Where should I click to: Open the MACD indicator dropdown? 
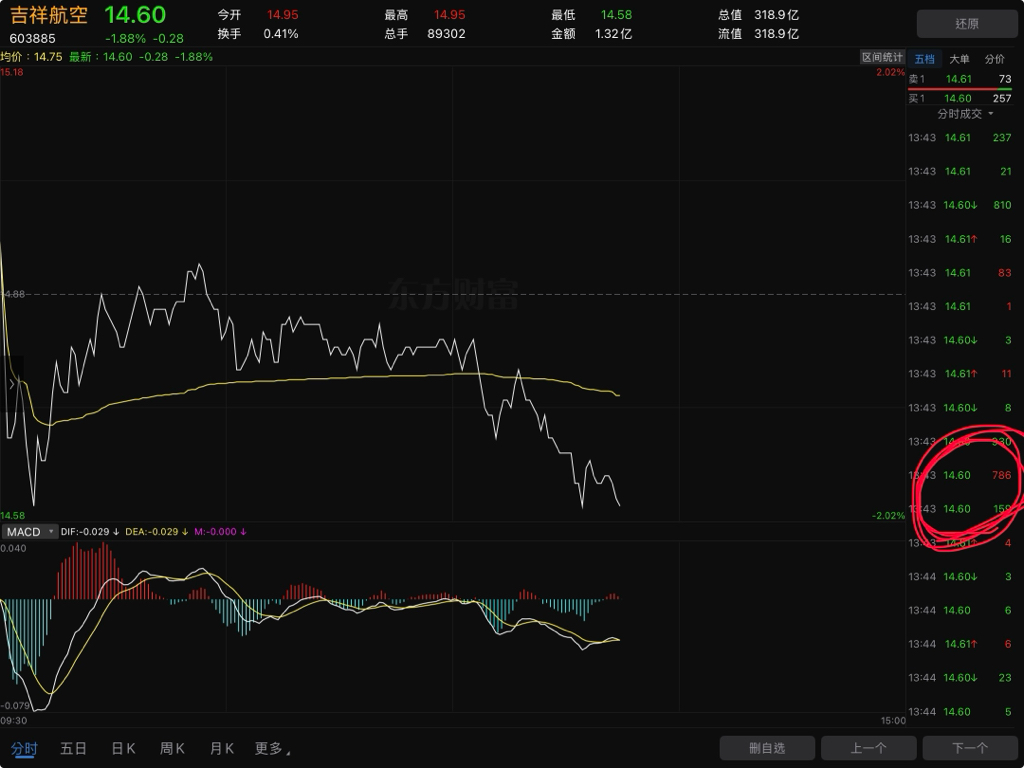click(x=29, y=532)
